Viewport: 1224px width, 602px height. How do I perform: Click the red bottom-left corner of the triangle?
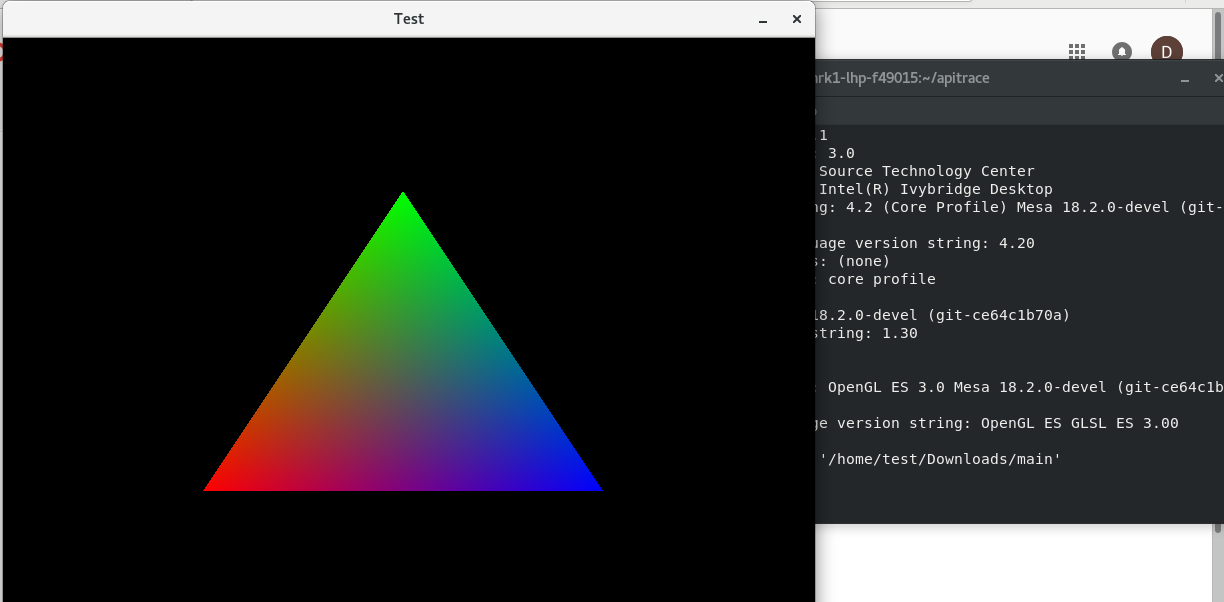[x=213, y=487]
